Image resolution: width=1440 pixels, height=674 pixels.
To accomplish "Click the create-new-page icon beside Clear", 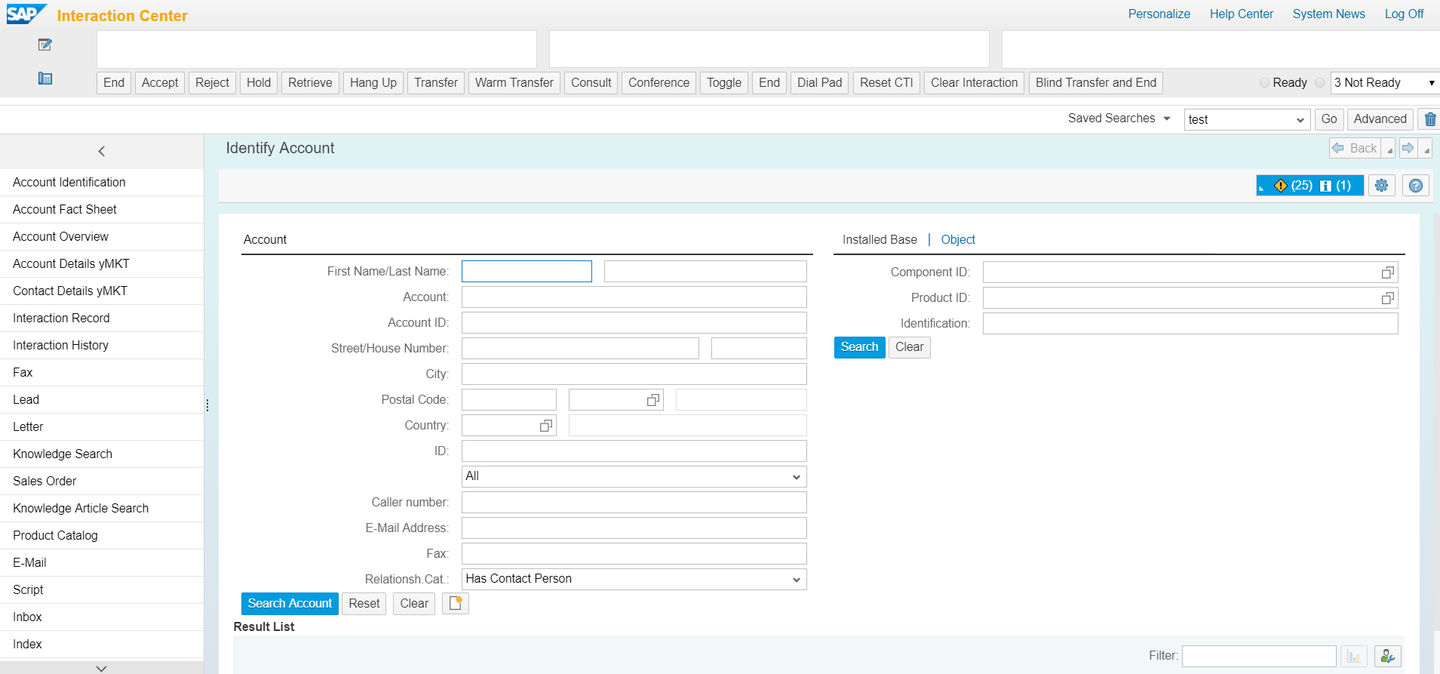I will [x=455, y=603].
